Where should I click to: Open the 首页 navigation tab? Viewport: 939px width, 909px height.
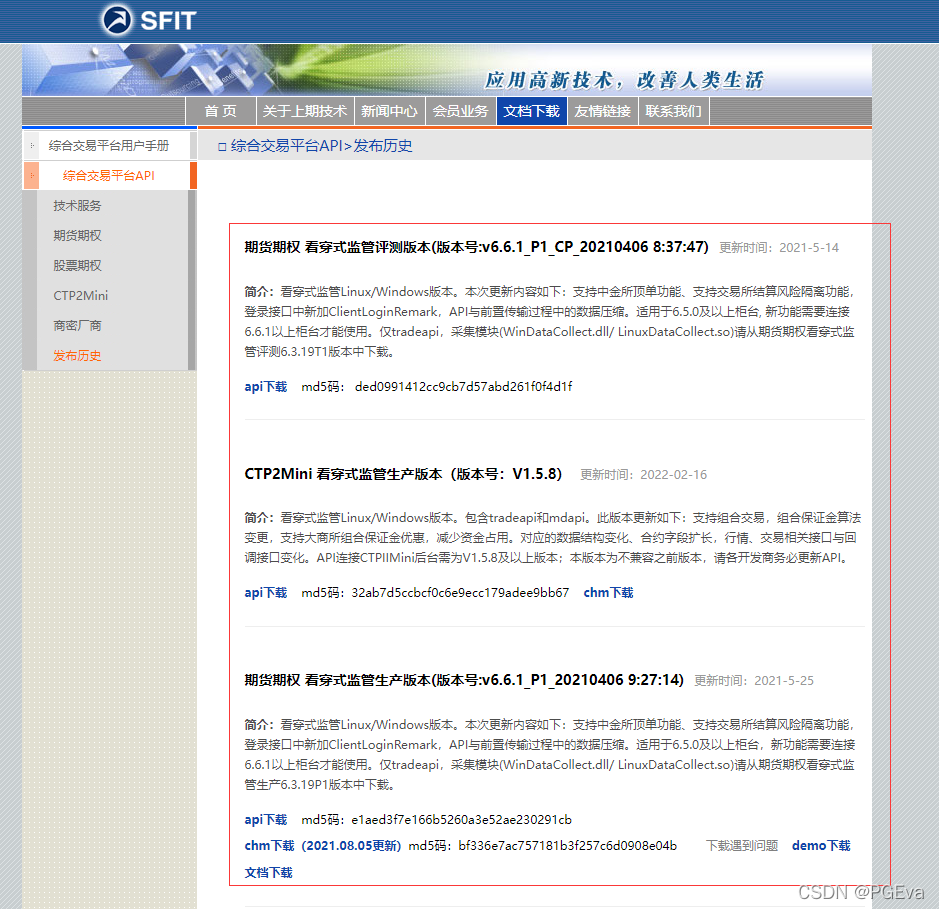pyautogui.click(x=220, y=111)
